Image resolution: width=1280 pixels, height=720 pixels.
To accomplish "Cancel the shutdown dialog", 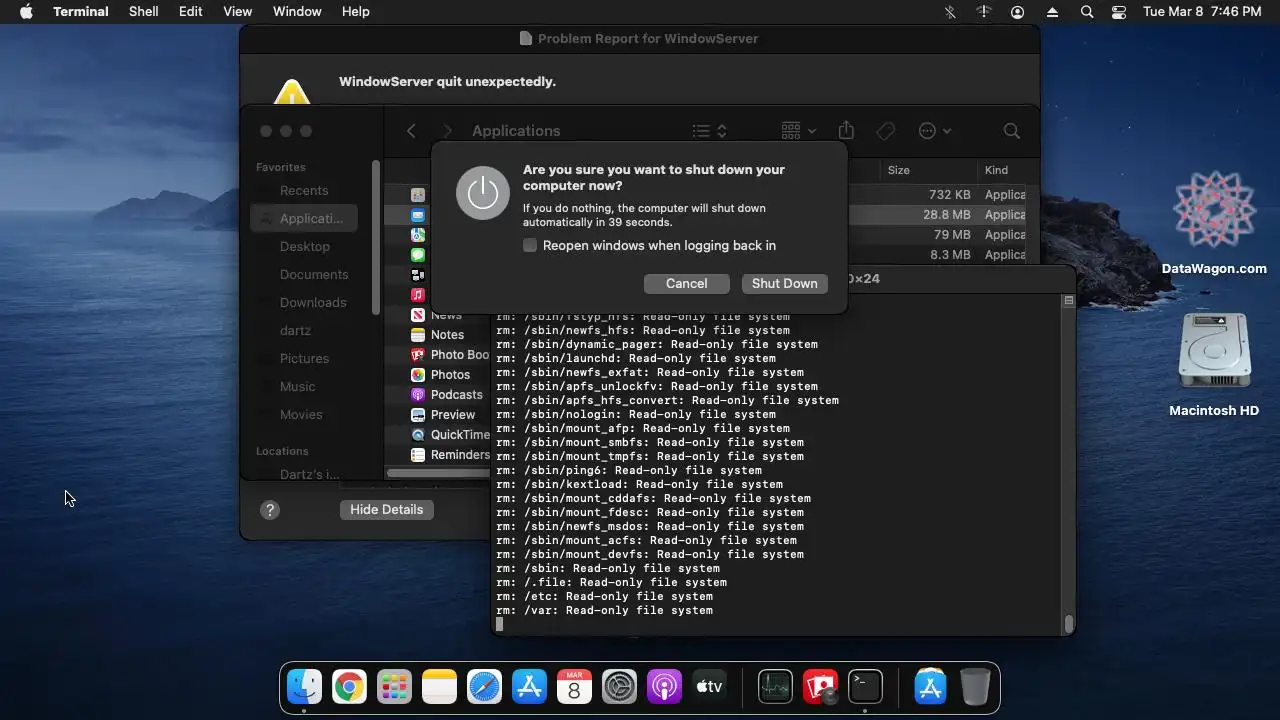I will point(686,283).
